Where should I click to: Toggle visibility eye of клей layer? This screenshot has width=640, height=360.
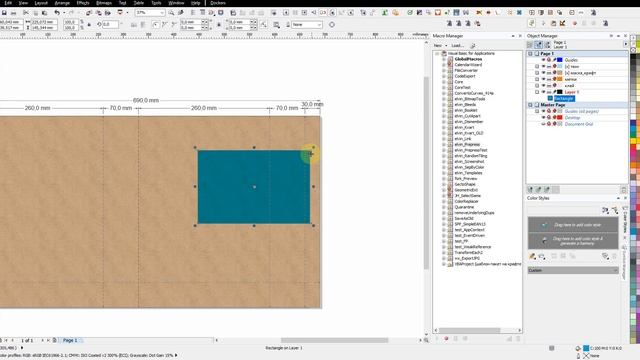pyautogui.click(x=544, y=86)
